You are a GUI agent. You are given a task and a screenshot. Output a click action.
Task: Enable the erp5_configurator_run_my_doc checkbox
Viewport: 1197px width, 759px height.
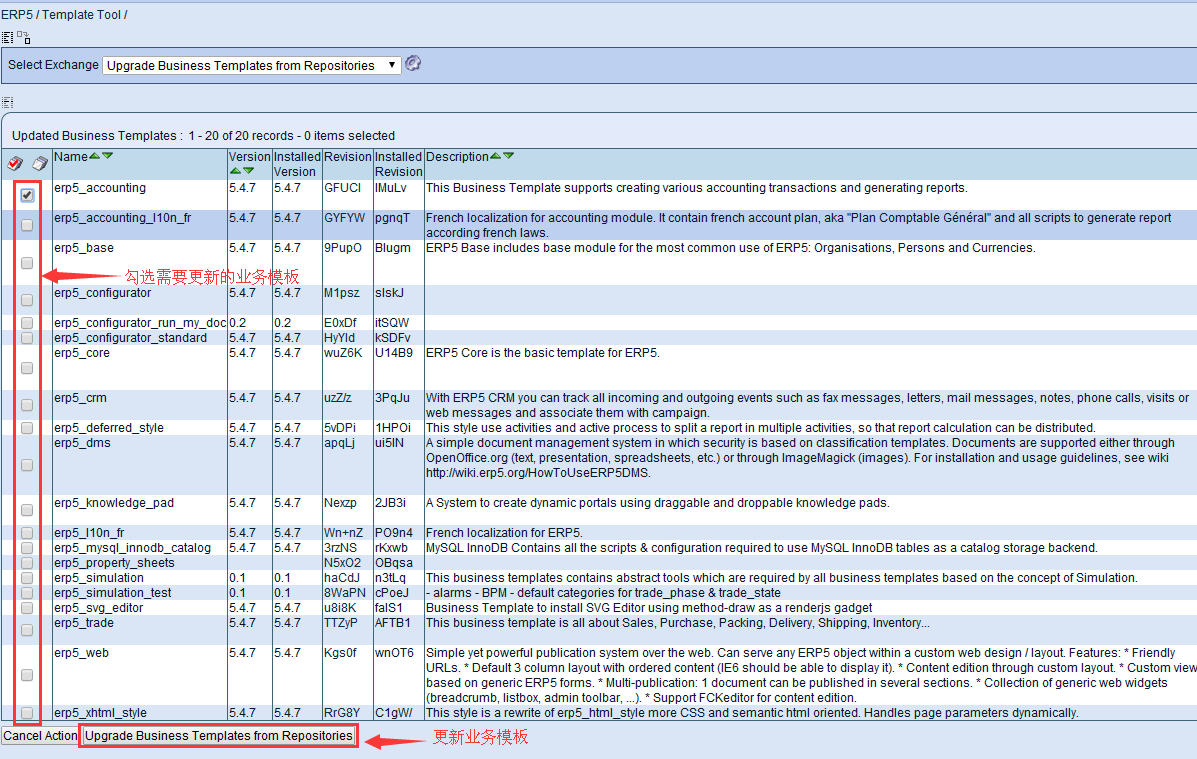[x=27, y=323]
